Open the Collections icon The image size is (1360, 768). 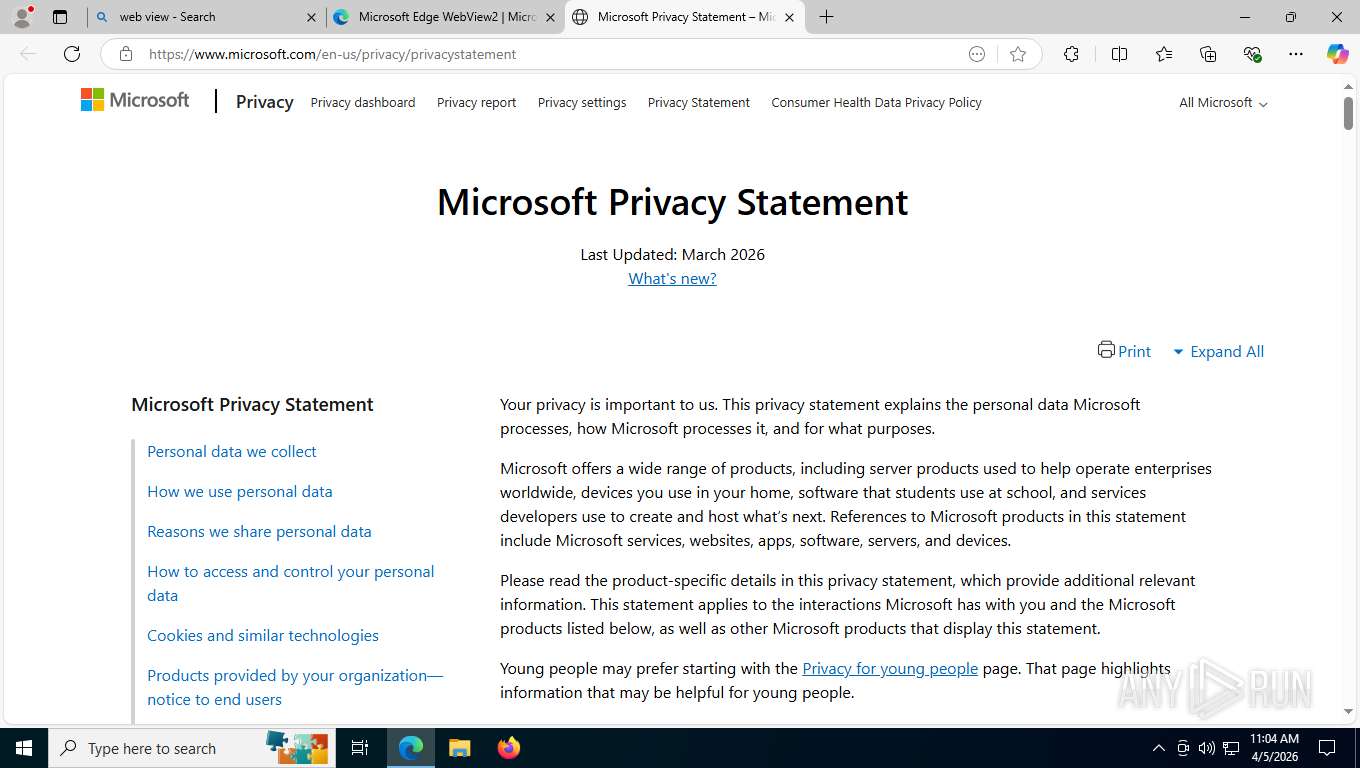click(1208, 54)
